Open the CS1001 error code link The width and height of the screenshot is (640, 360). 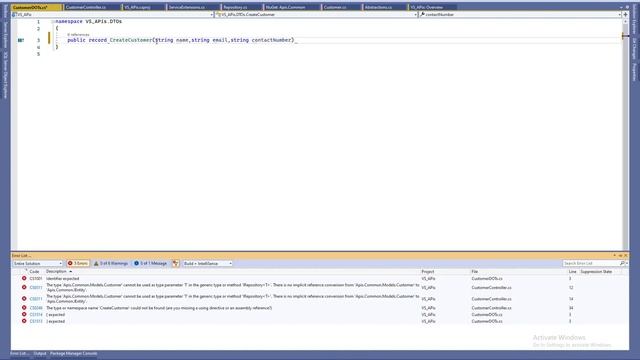[x=36, y=278]
